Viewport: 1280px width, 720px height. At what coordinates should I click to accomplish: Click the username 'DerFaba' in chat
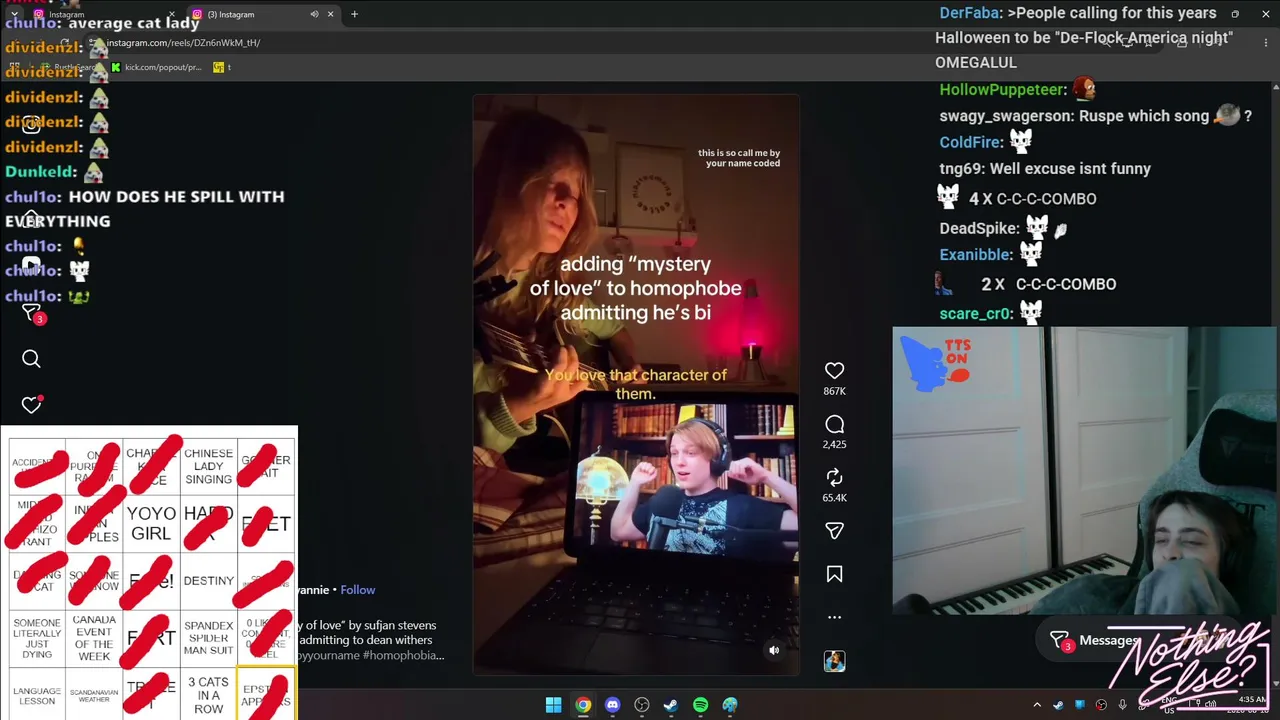point(971,13)
